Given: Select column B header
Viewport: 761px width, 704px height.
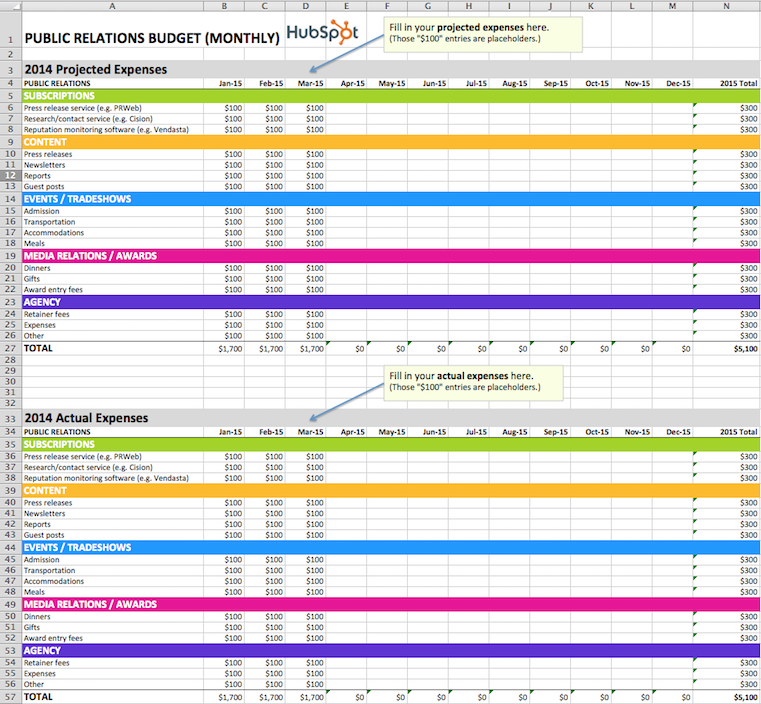Looking at the screenshot, I should (x=224, y=6).
